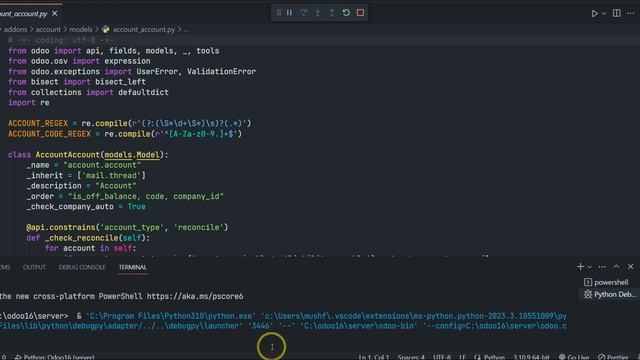The image size is (640, 360).
Task: Click models.Model in class definition
Action: coord(132,155)
